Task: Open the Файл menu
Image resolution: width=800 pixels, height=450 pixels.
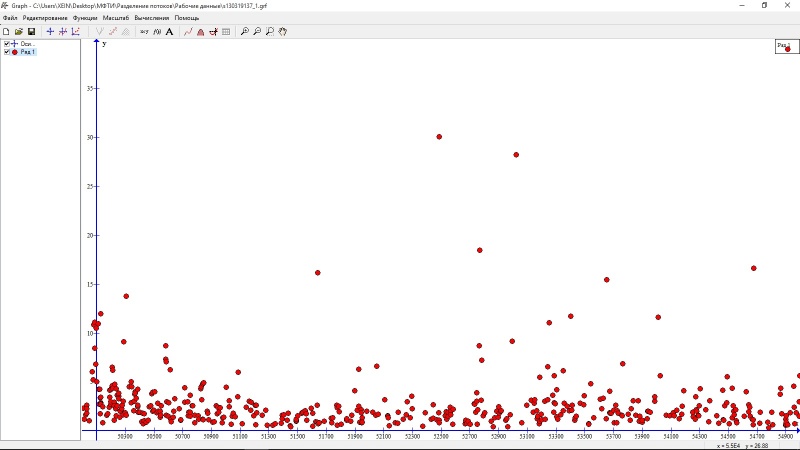Action: coord(10,18)
